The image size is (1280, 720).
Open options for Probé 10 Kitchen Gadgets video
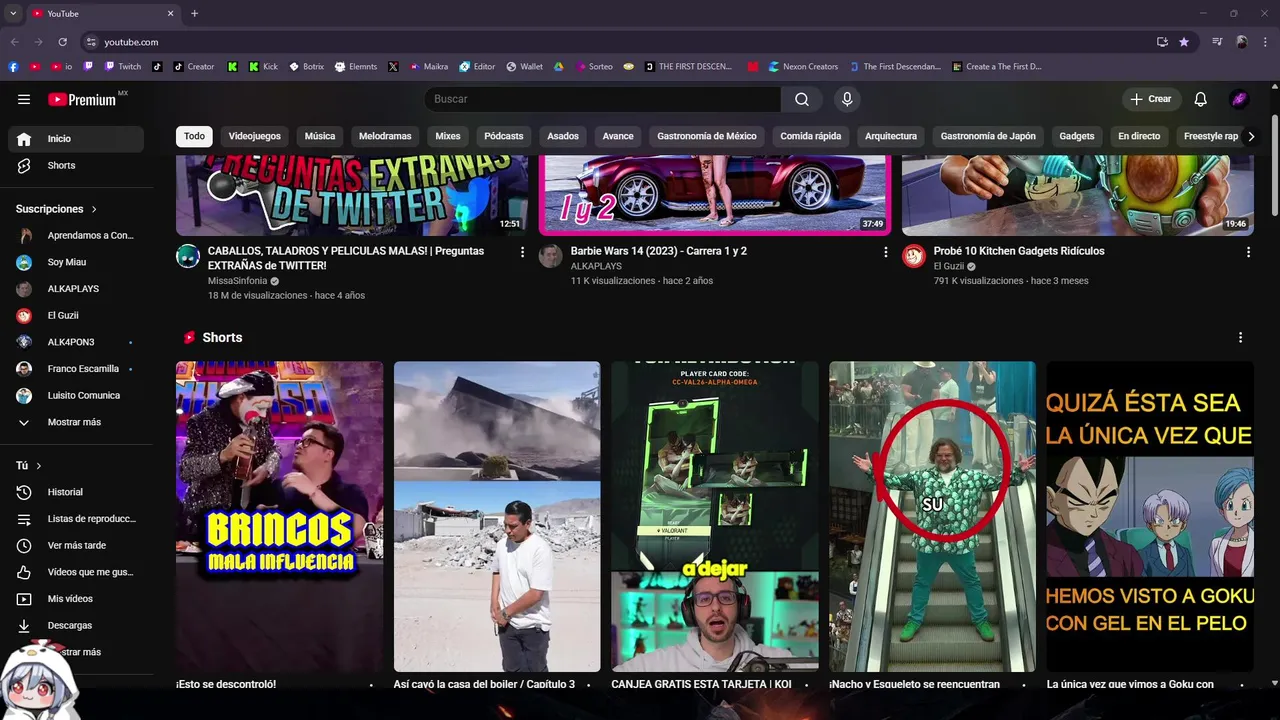coord(1248,252)
